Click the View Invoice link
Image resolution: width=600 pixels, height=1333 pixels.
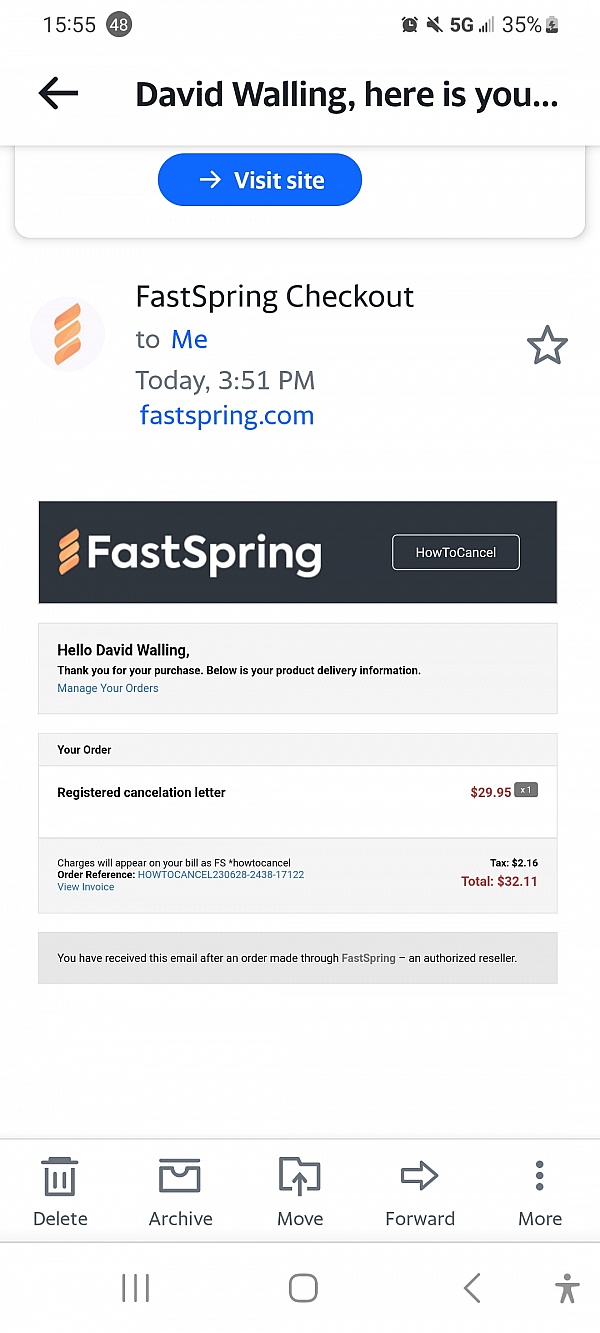pos(86,887)
